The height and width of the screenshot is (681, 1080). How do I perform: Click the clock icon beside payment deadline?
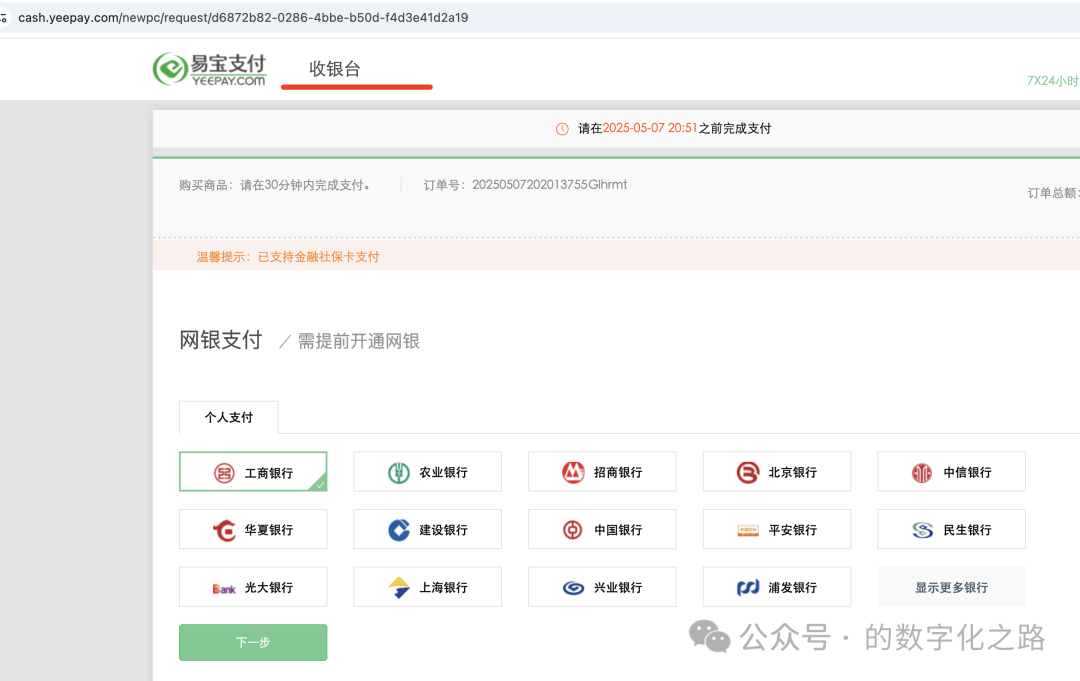click(x=562, y=129)
